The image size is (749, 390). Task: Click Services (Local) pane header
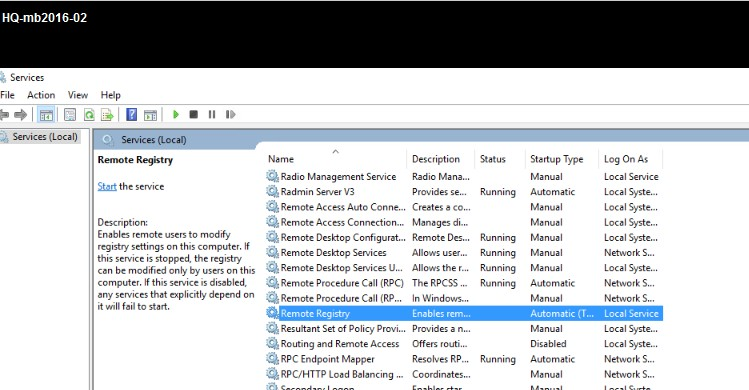click(153, 140)
